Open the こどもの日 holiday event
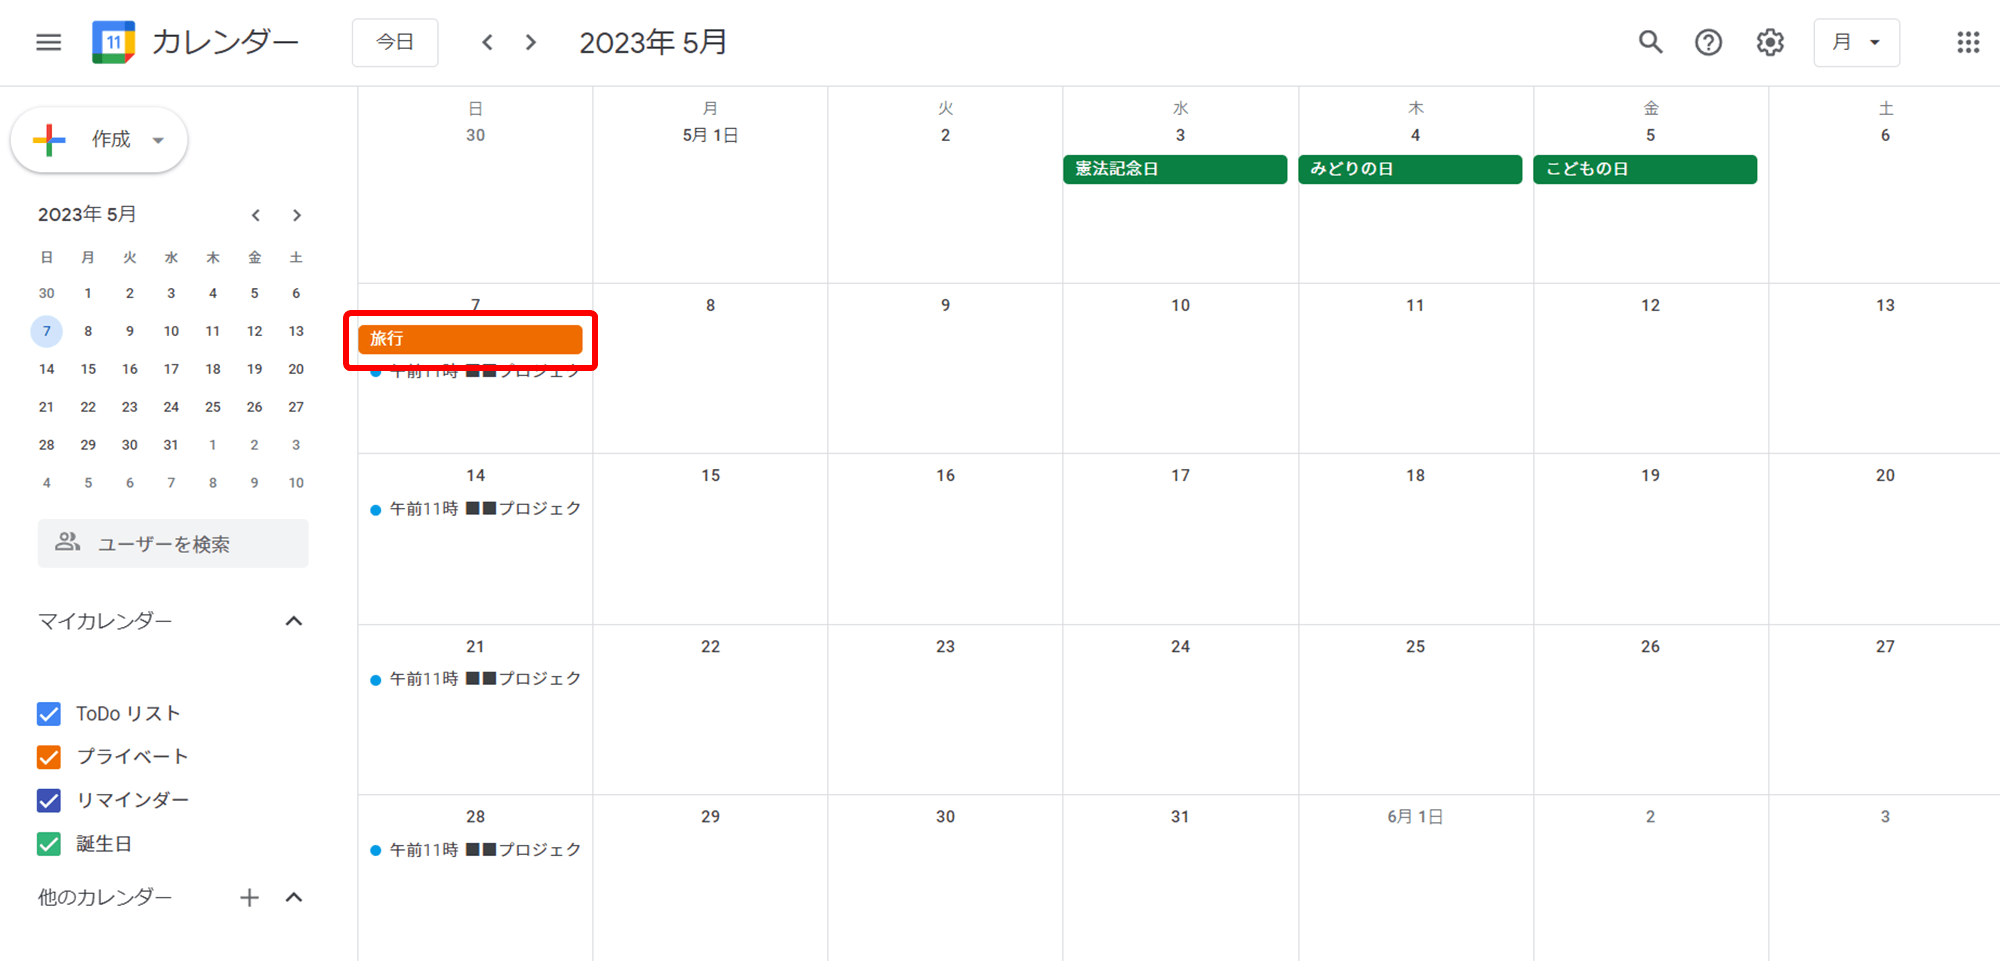The width and height of the screenshot is (2000, 962). (x=1645, y=169)
